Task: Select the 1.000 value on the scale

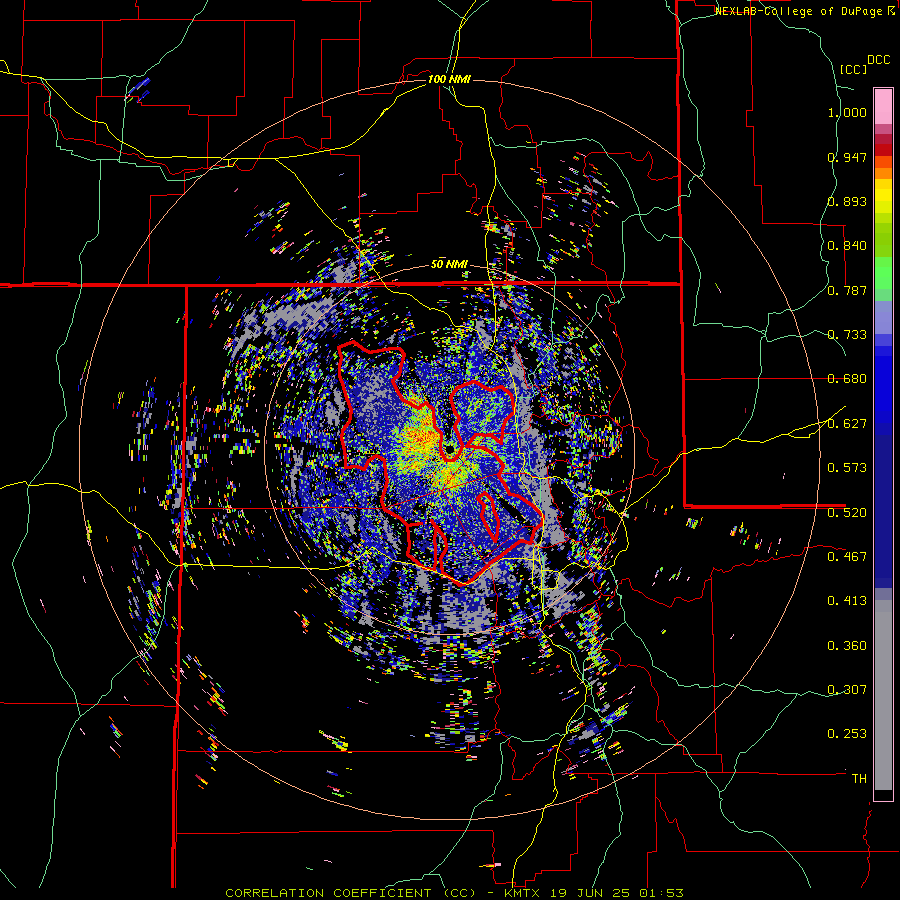Action: click(x=847, y=112)
